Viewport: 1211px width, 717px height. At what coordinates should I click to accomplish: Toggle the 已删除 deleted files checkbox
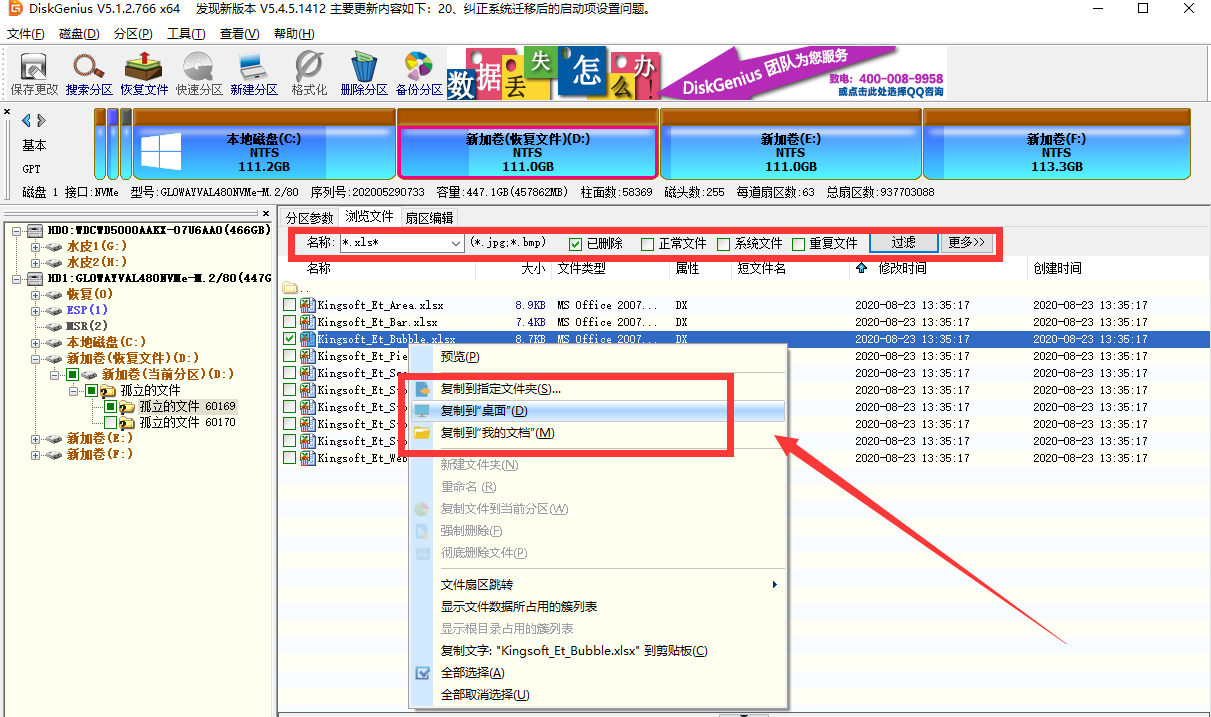click(x=576, y=244)
